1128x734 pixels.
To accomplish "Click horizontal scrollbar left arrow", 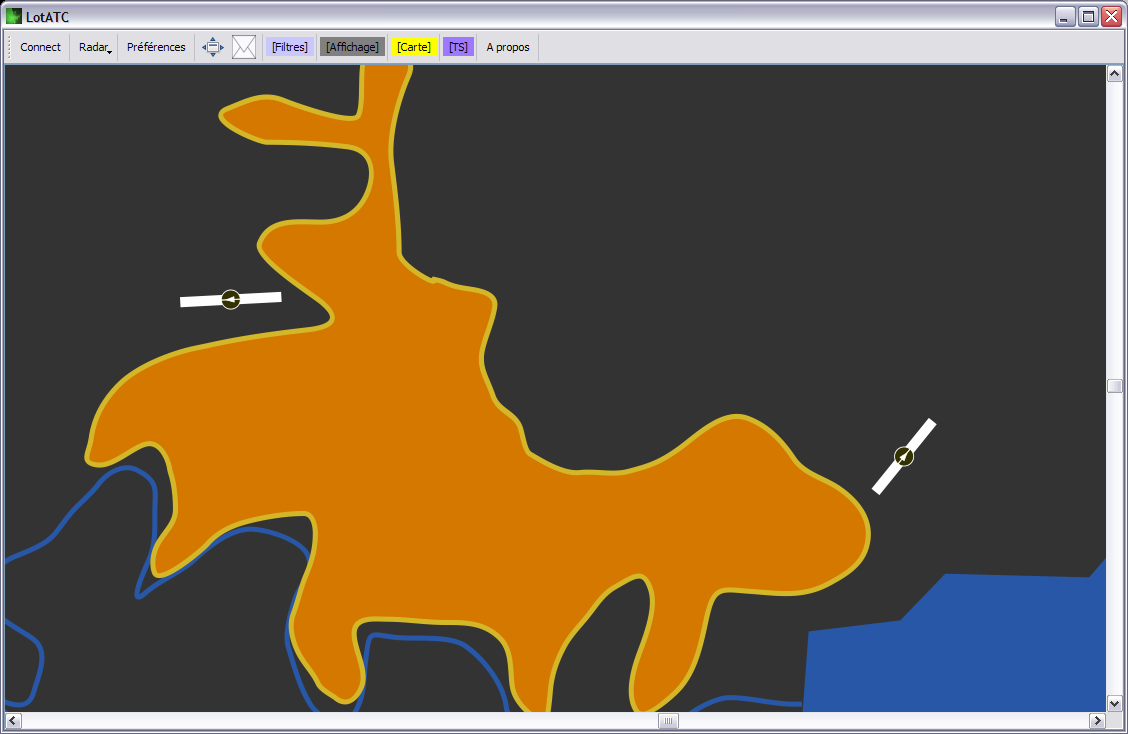I will pos(13,720).
